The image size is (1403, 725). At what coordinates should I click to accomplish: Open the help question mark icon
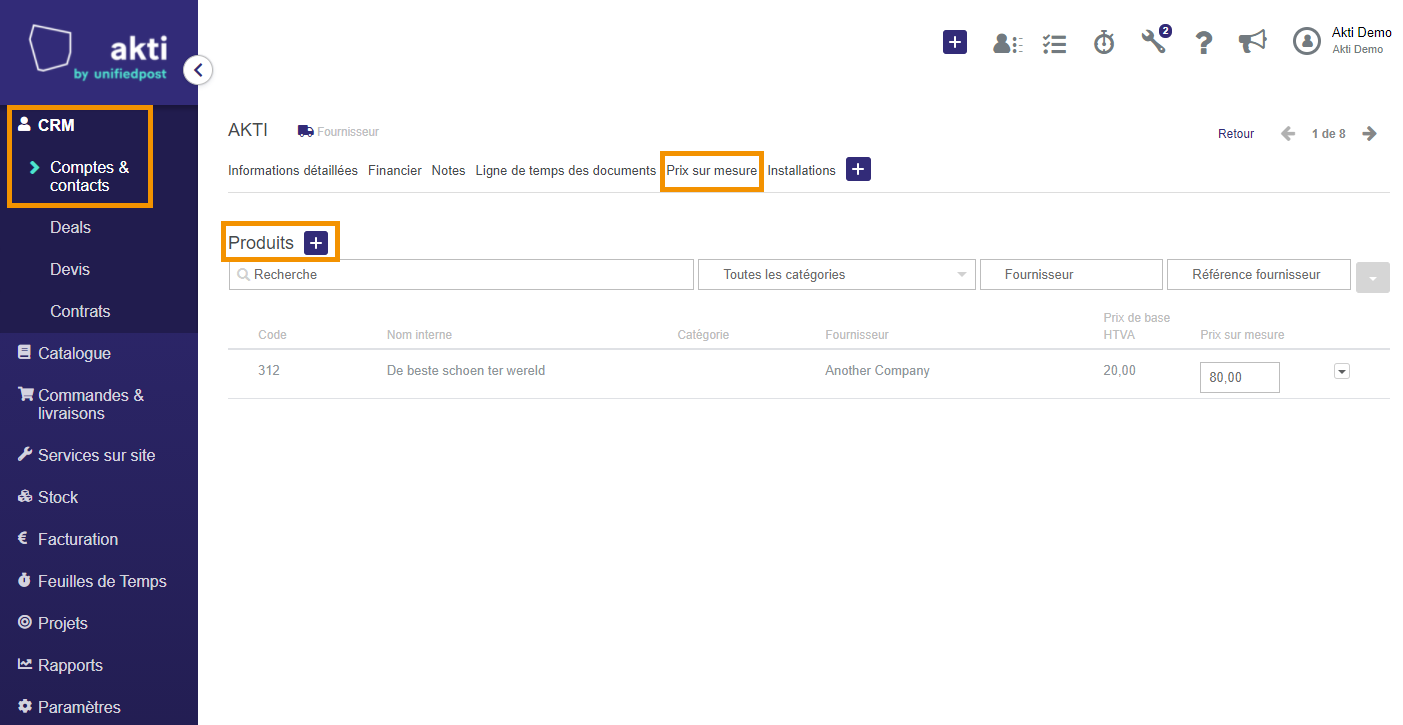pyautogui.click(x=1204, y=42)
